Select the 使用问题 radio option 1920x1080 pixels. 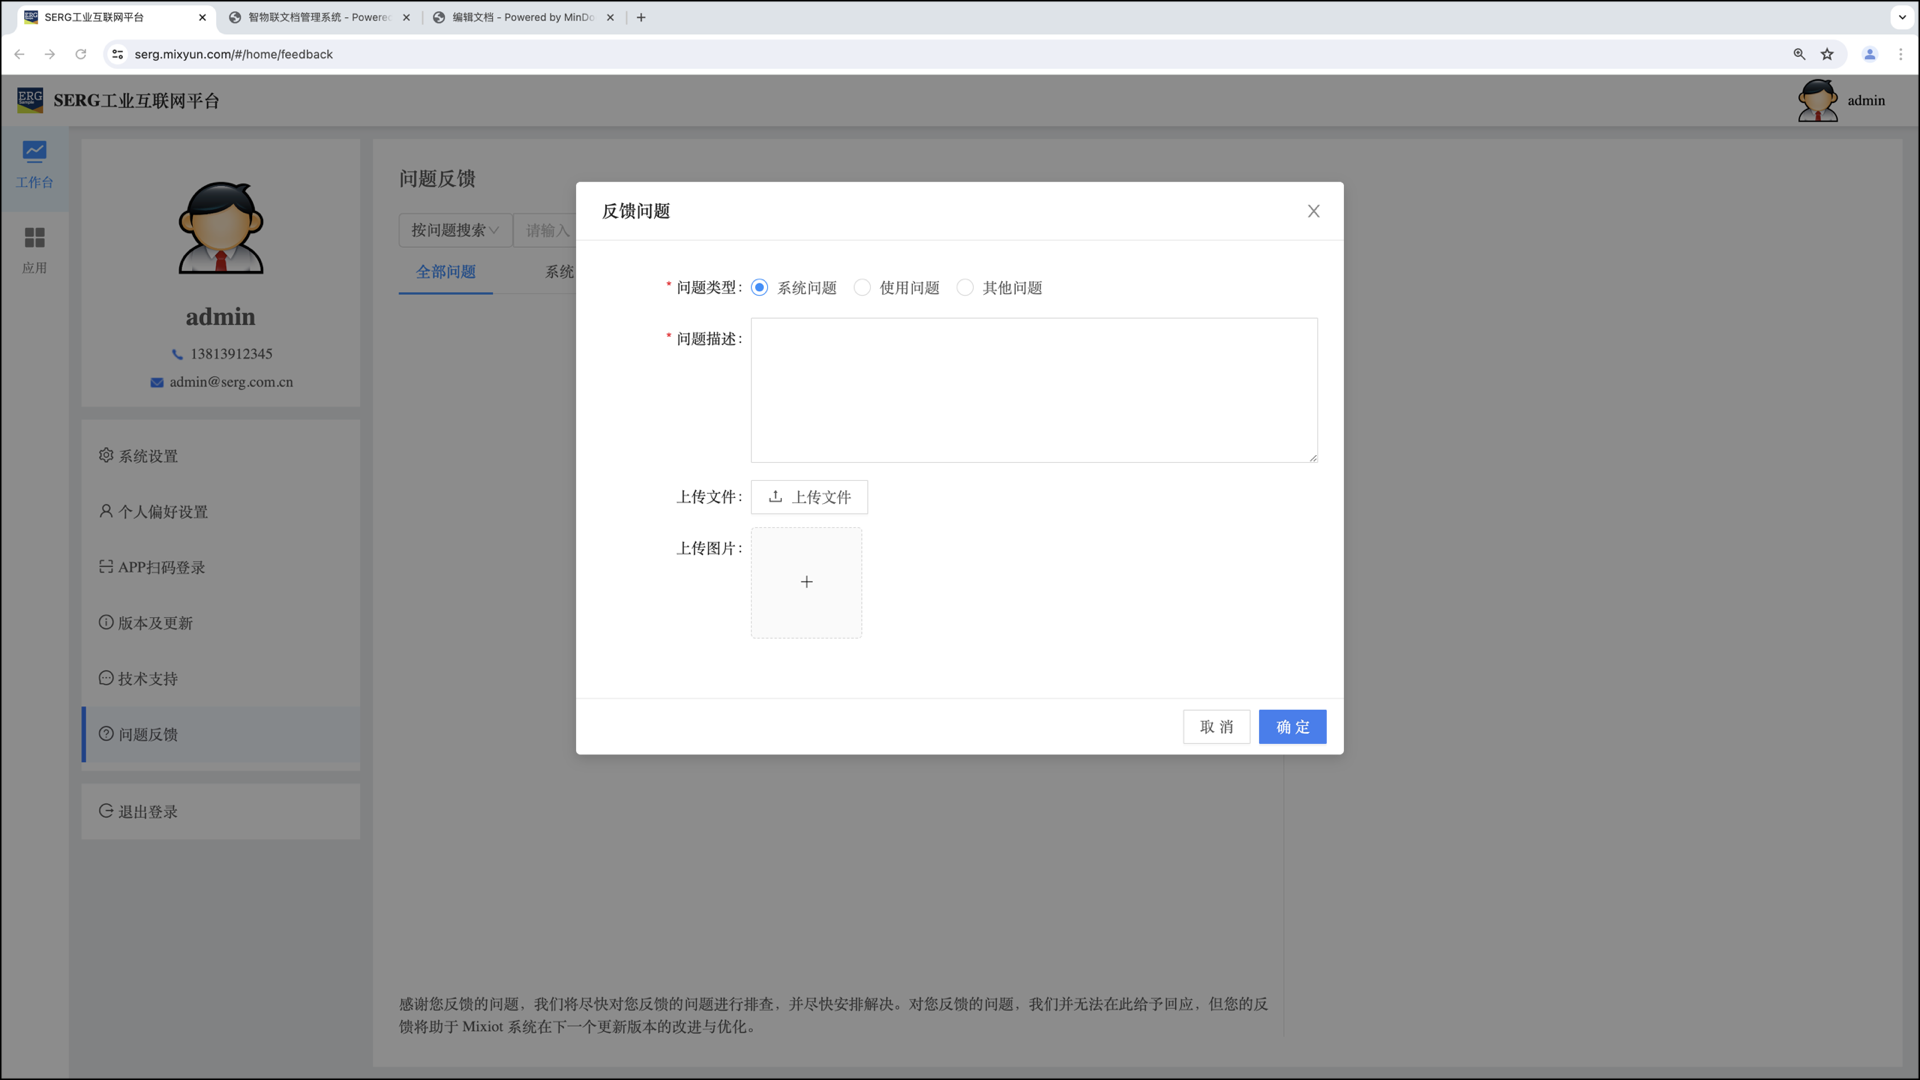point(862,288)
